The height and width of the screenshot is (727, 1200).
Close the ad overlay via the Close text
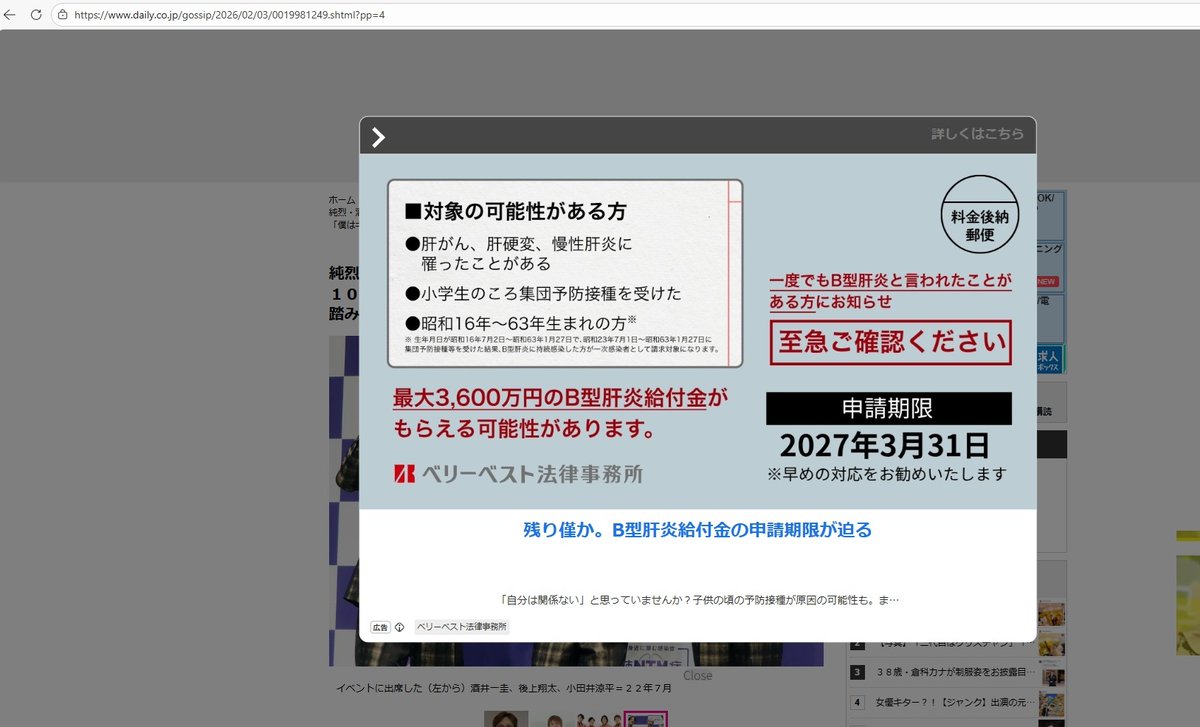(698, 675)
